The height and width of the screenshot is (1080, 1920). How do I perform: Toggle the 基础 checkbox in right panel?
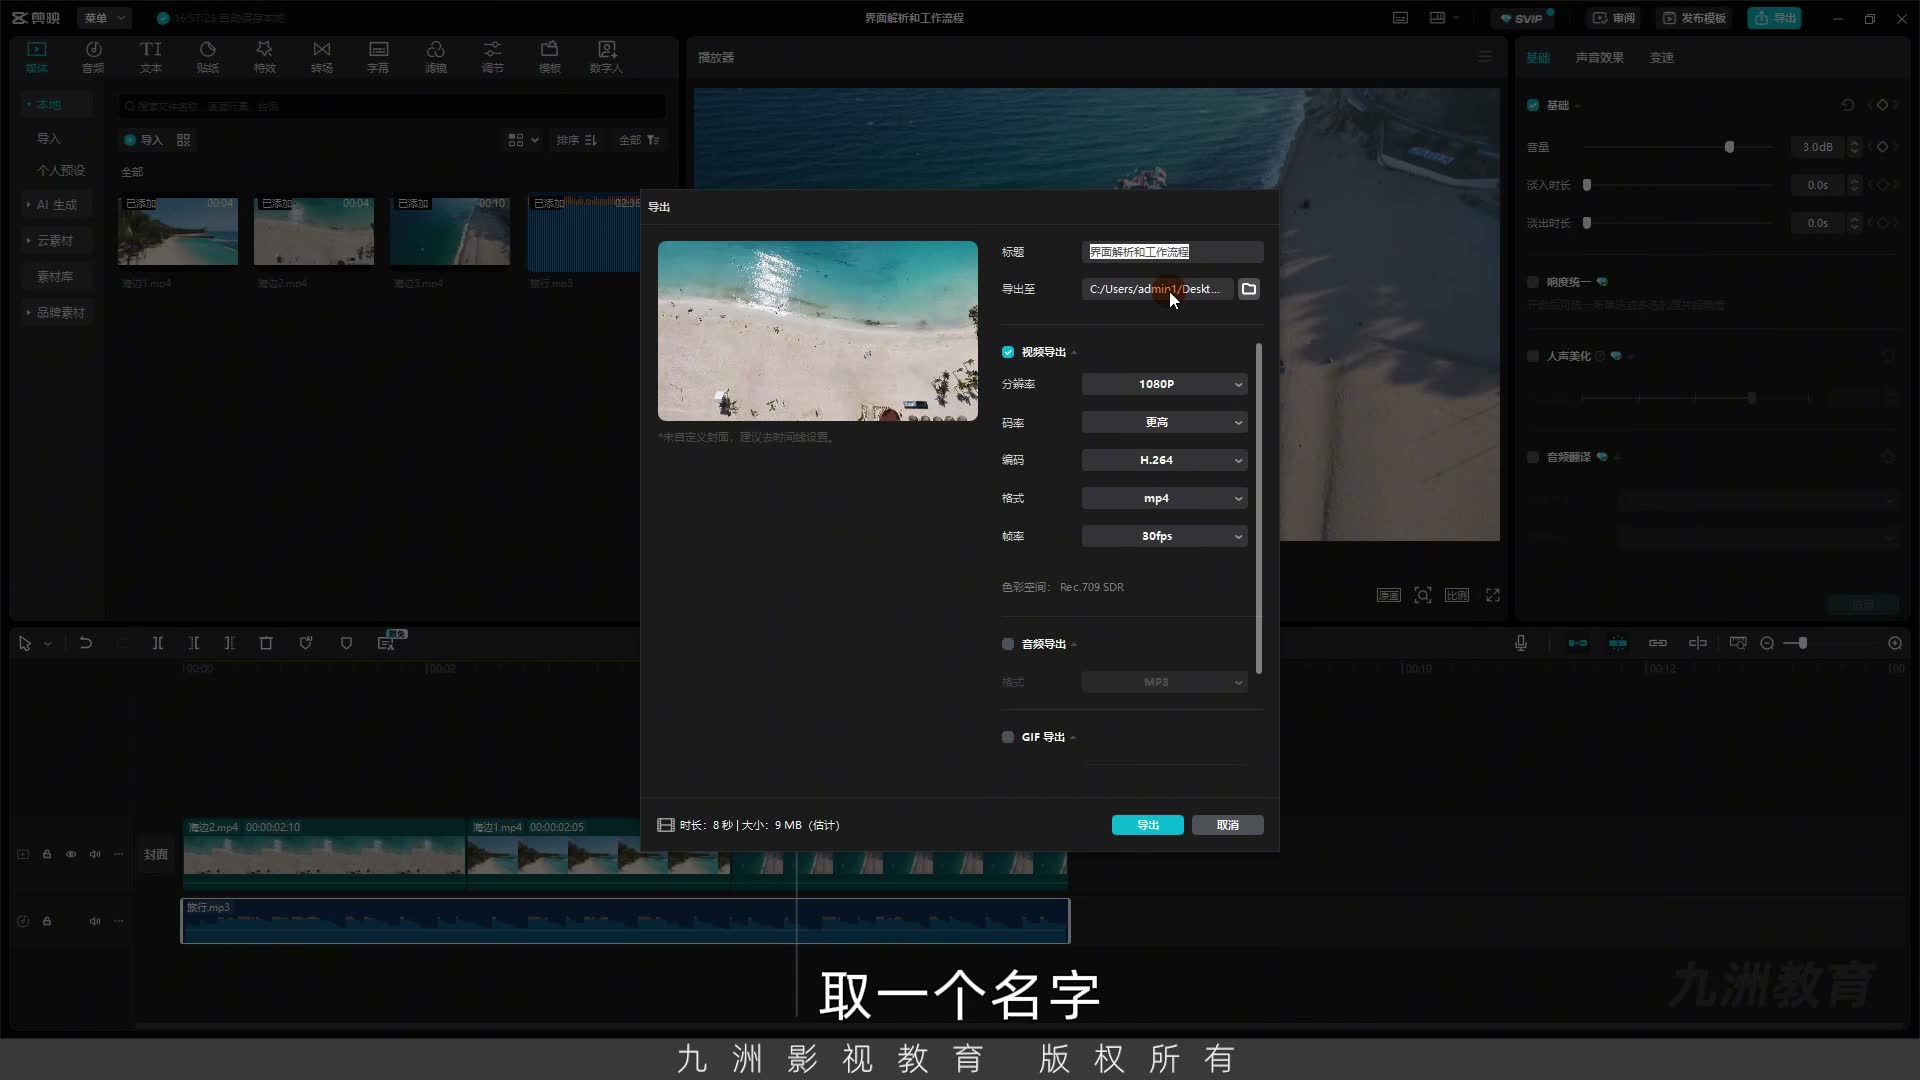[x=1533, y=105]
